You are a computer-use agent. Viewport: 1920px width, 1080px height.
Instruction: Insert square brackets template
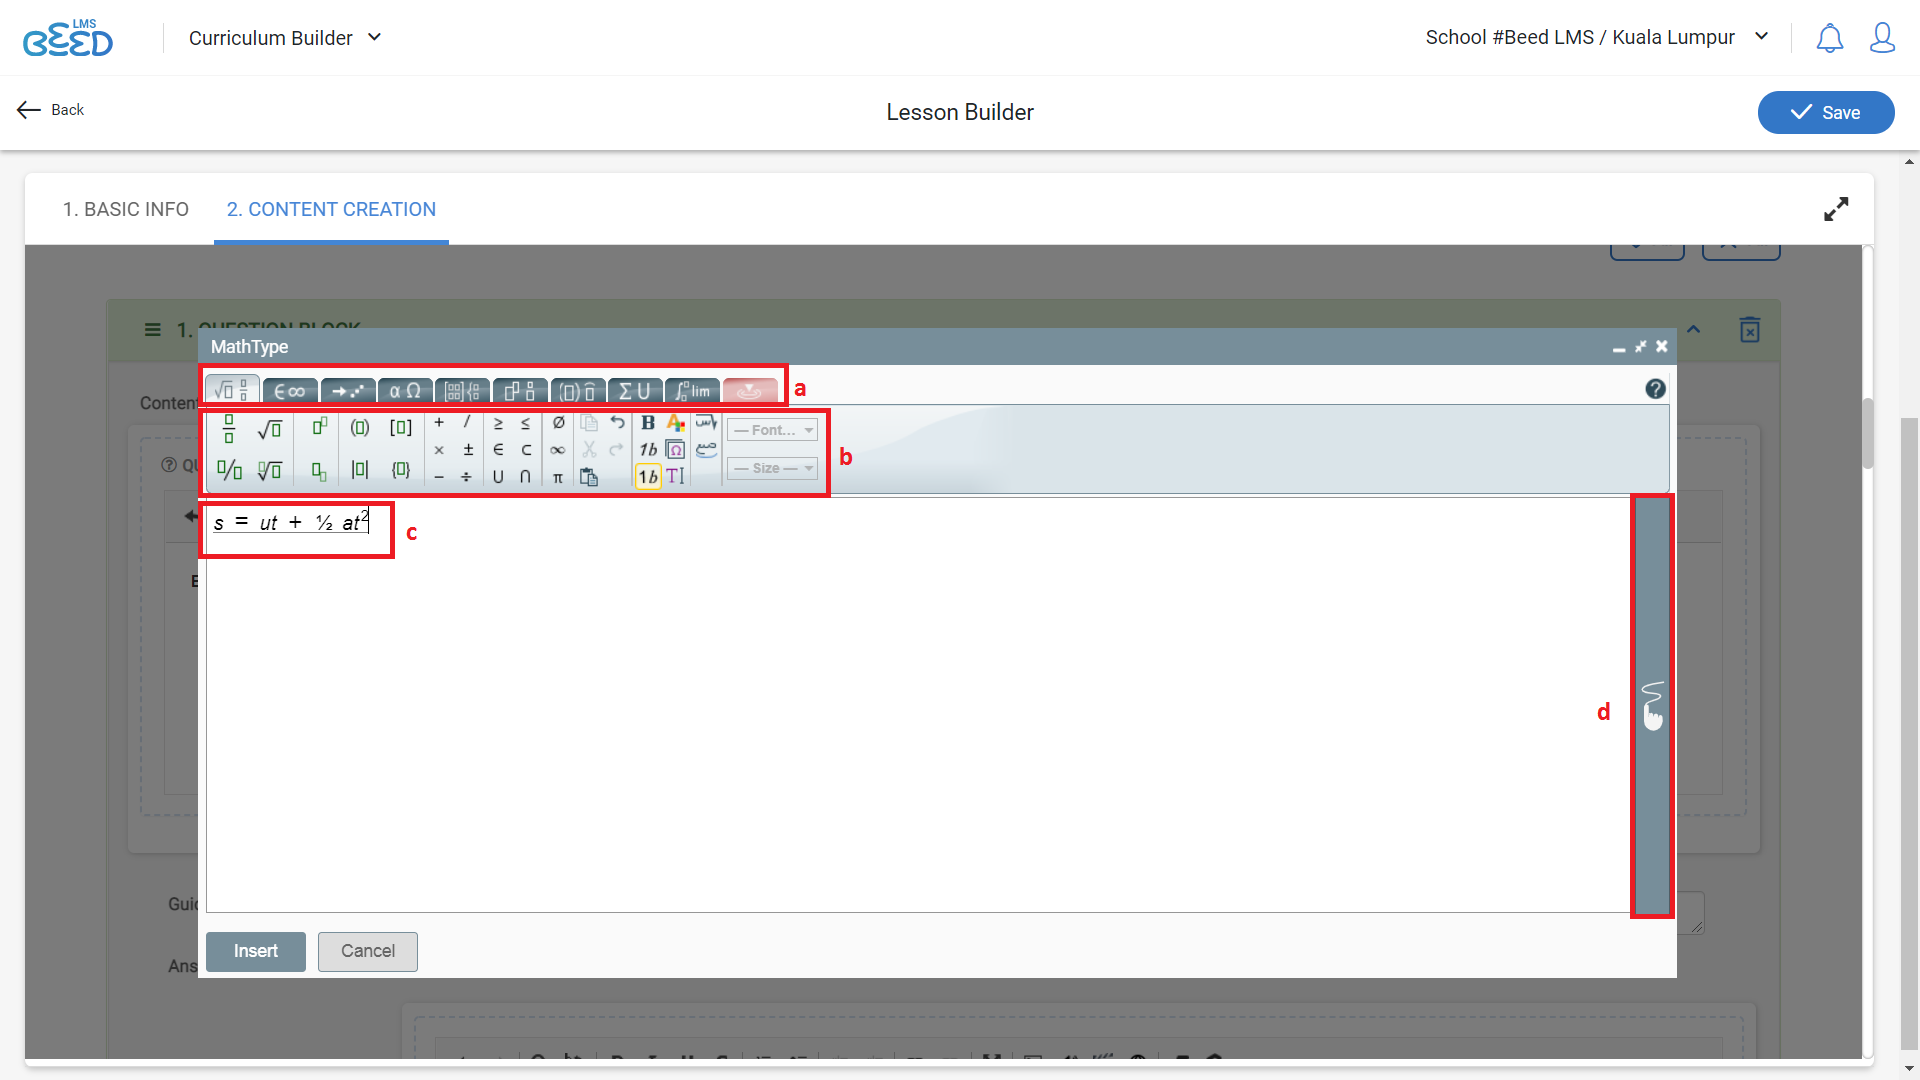[401, 428]
